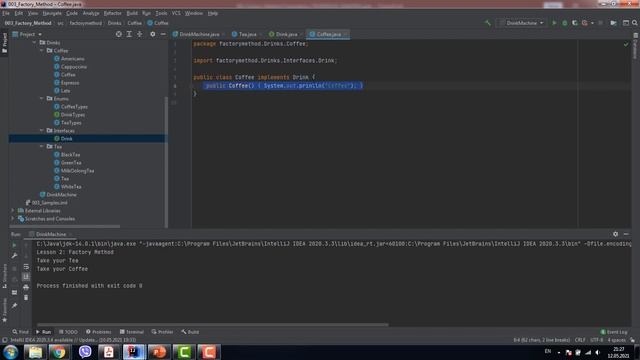This screenshot has width=640, height=360.
Task: Click the Run console horizontal scrollbar
Action: (x=212, y=325)
